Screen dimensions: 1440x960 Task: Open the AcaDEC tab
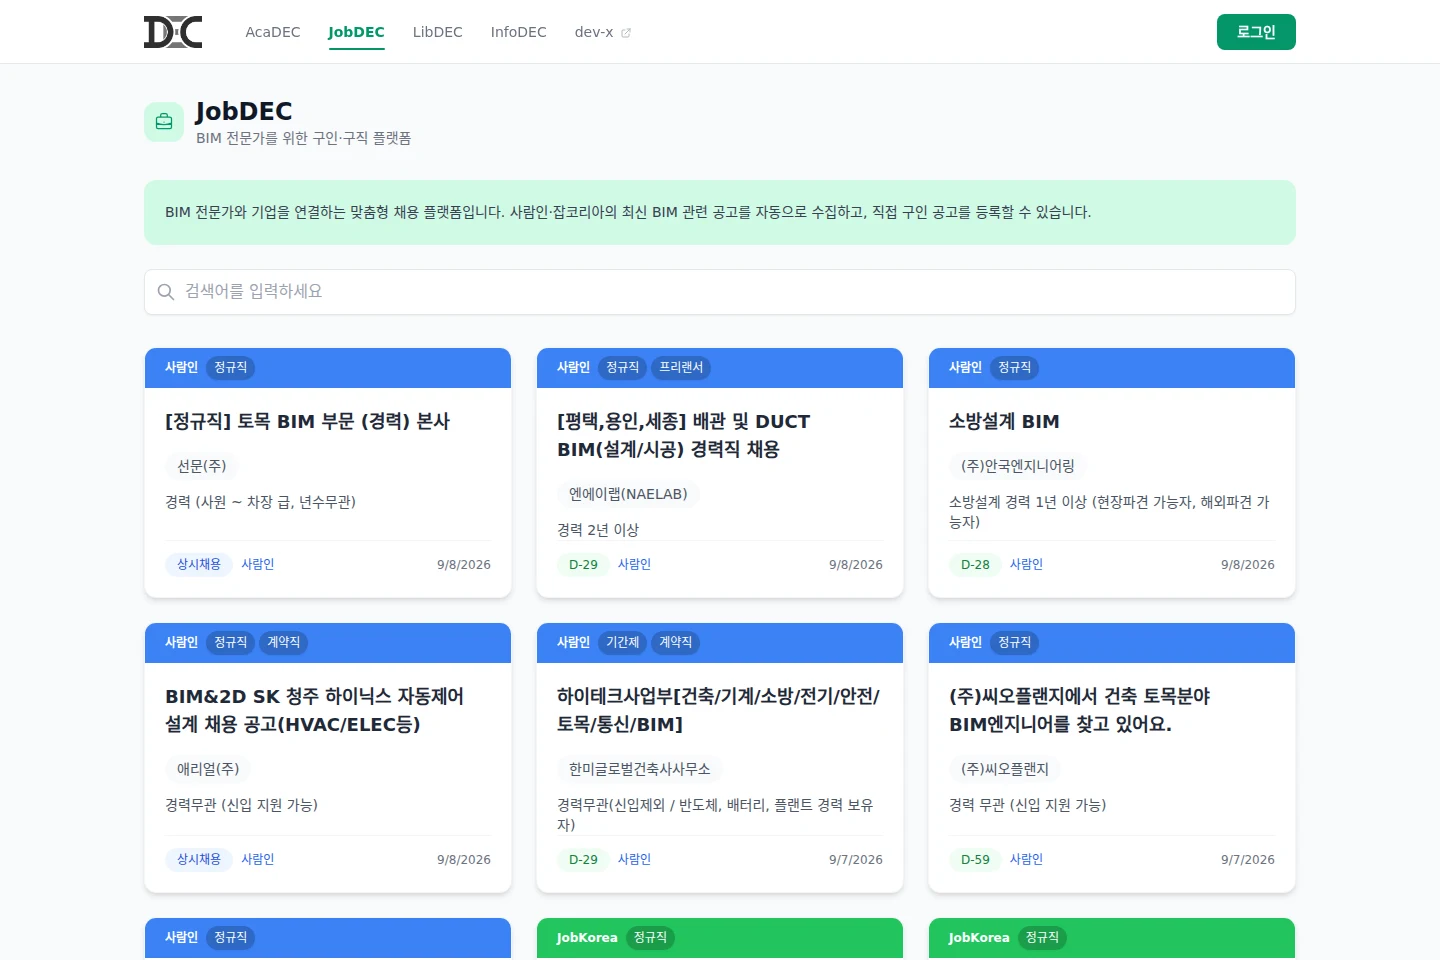pyautogui.click(x=273, y=32)
